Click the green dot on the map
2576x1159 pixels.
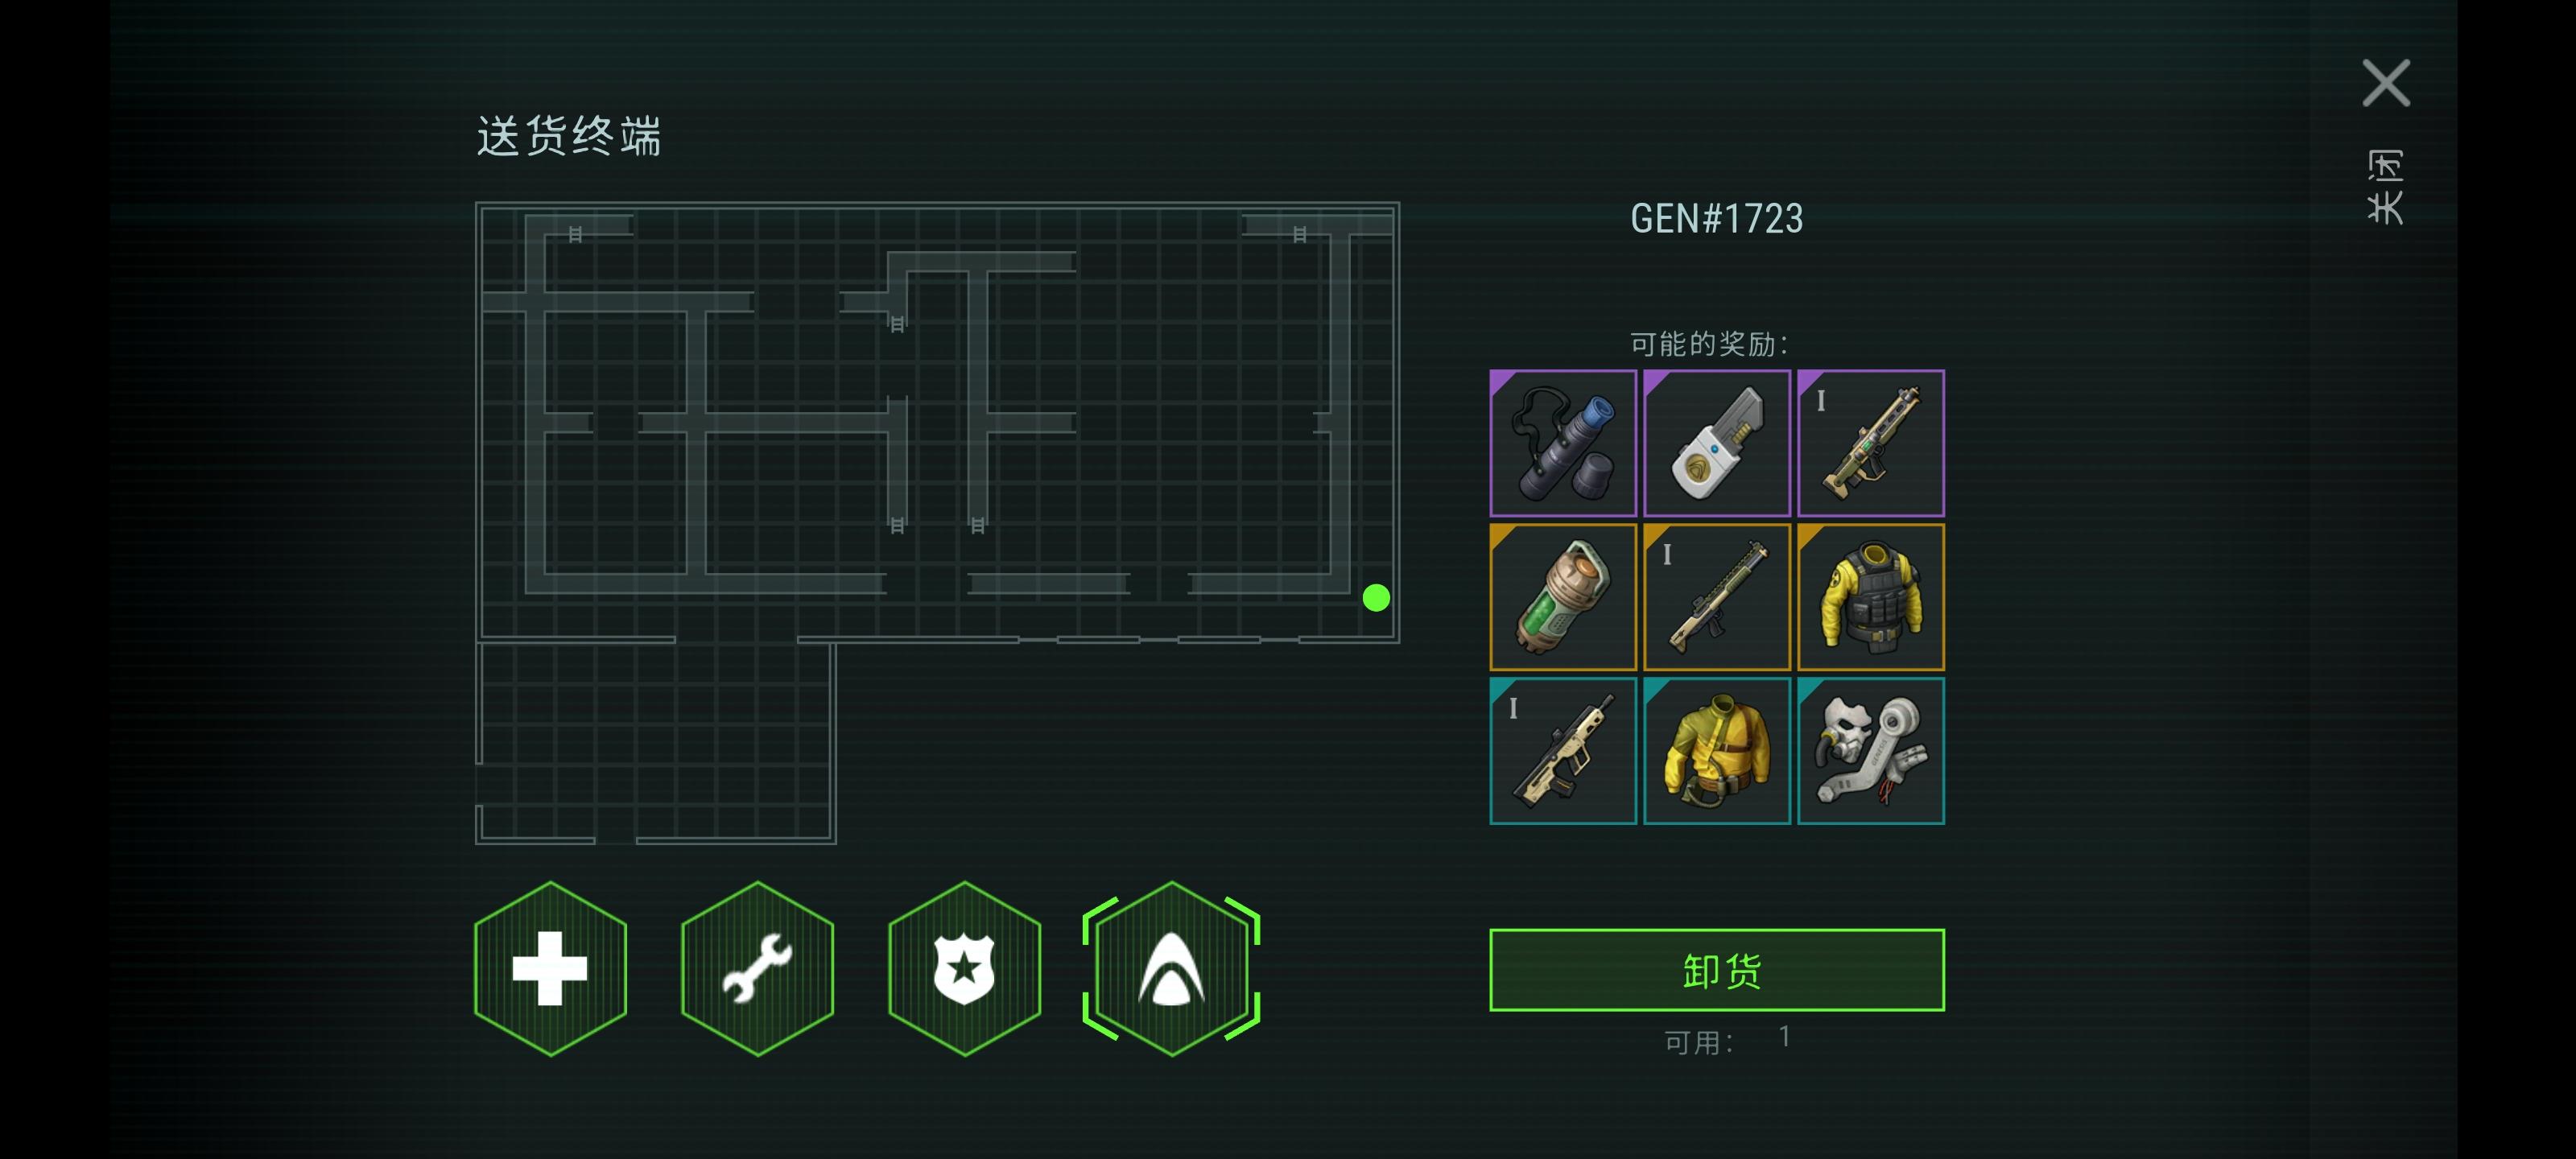pos(1376,598)
